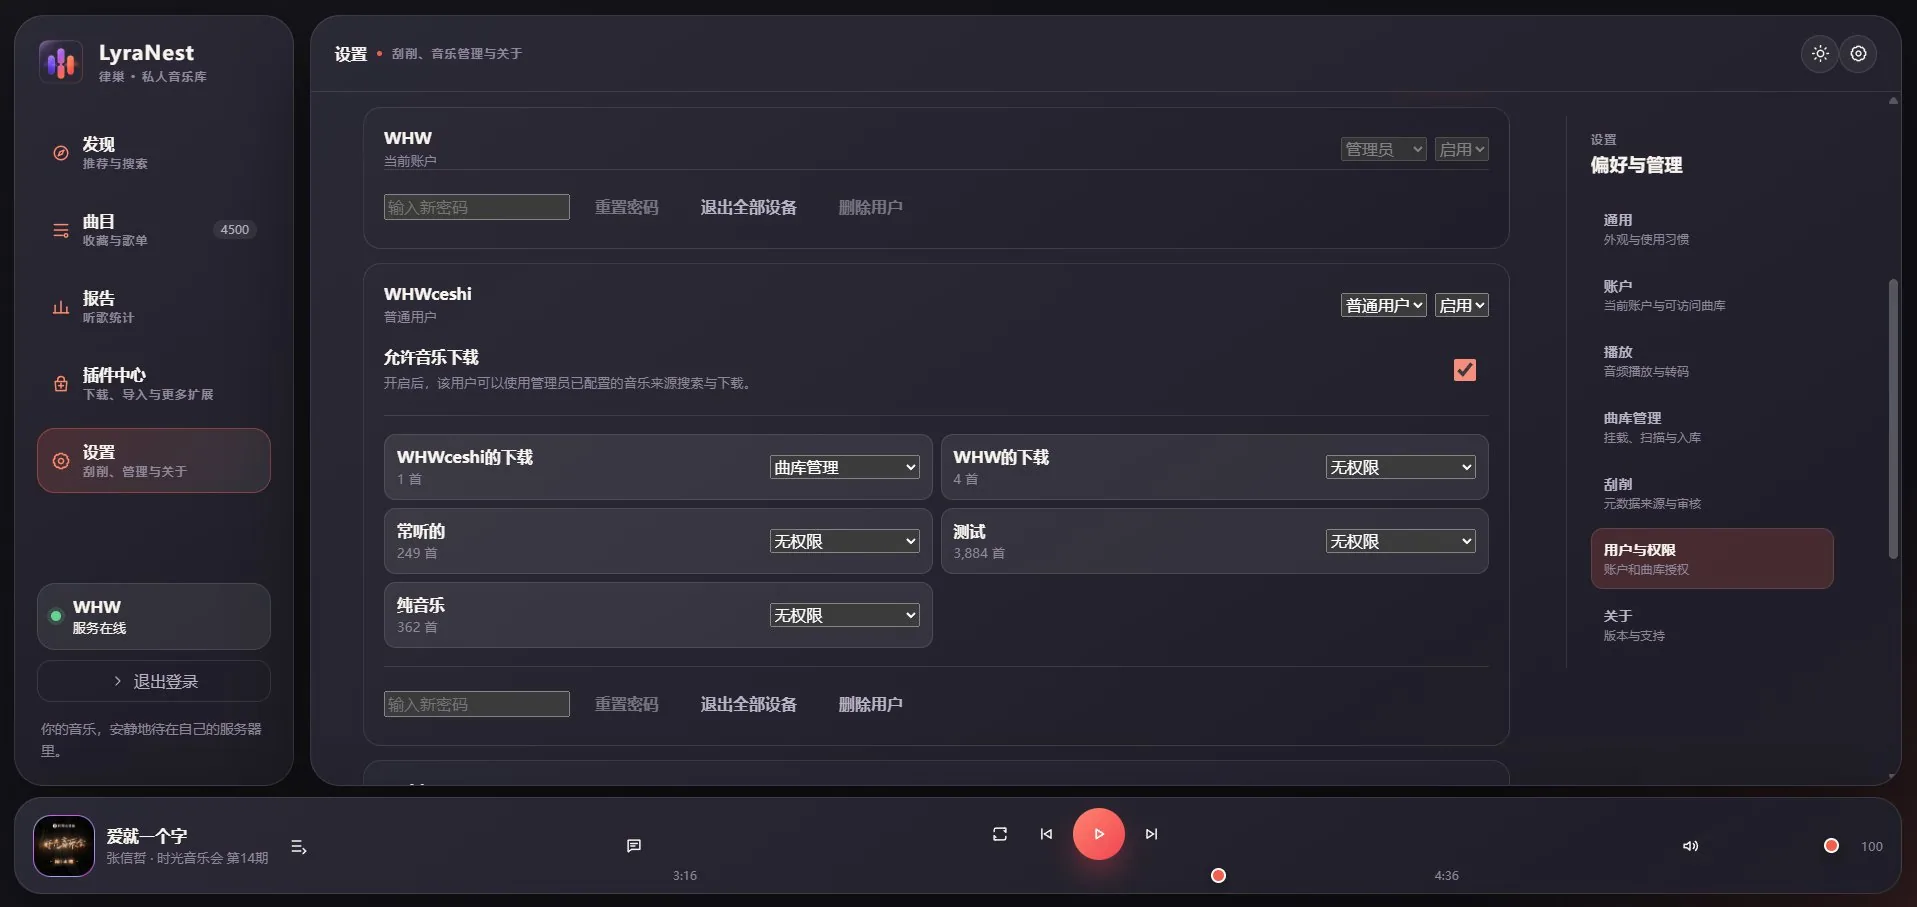
Task: Go to 通用 settings section
Action: coord(1711,229)
